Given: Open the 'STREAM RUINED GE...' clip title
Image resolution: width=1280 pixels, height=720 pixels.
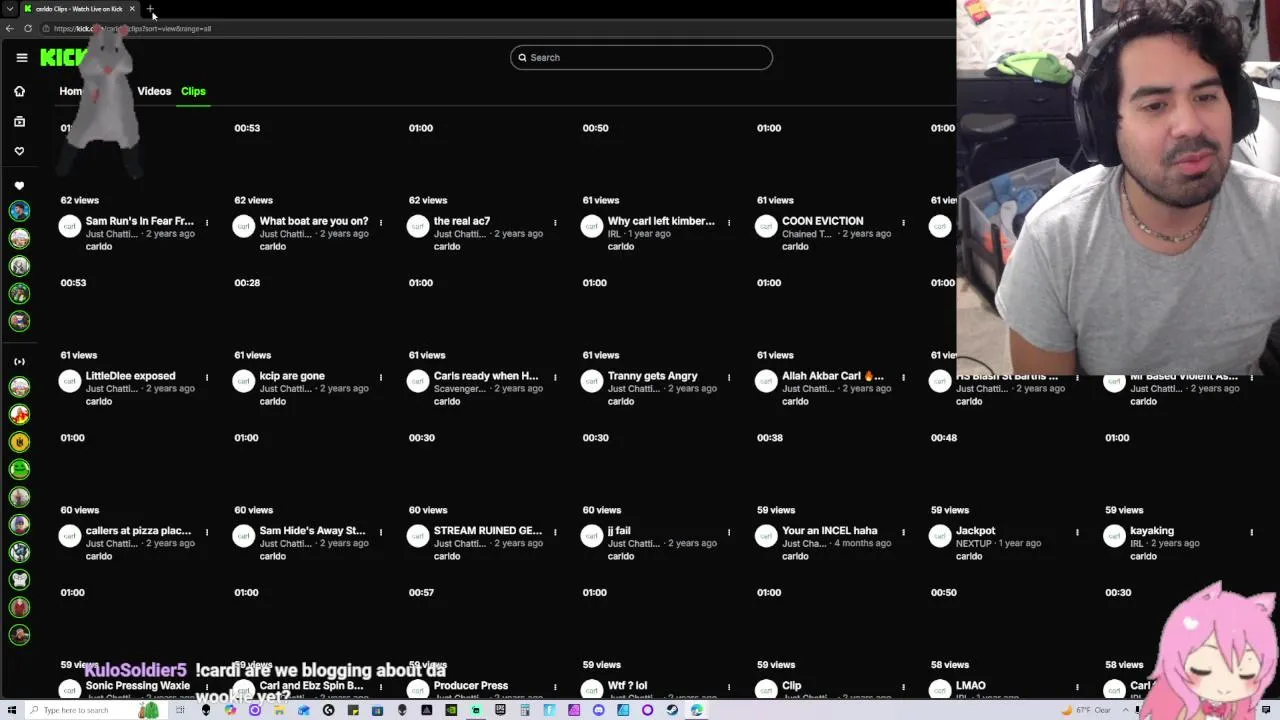Looking at the screenshot, I should (488, 531).
